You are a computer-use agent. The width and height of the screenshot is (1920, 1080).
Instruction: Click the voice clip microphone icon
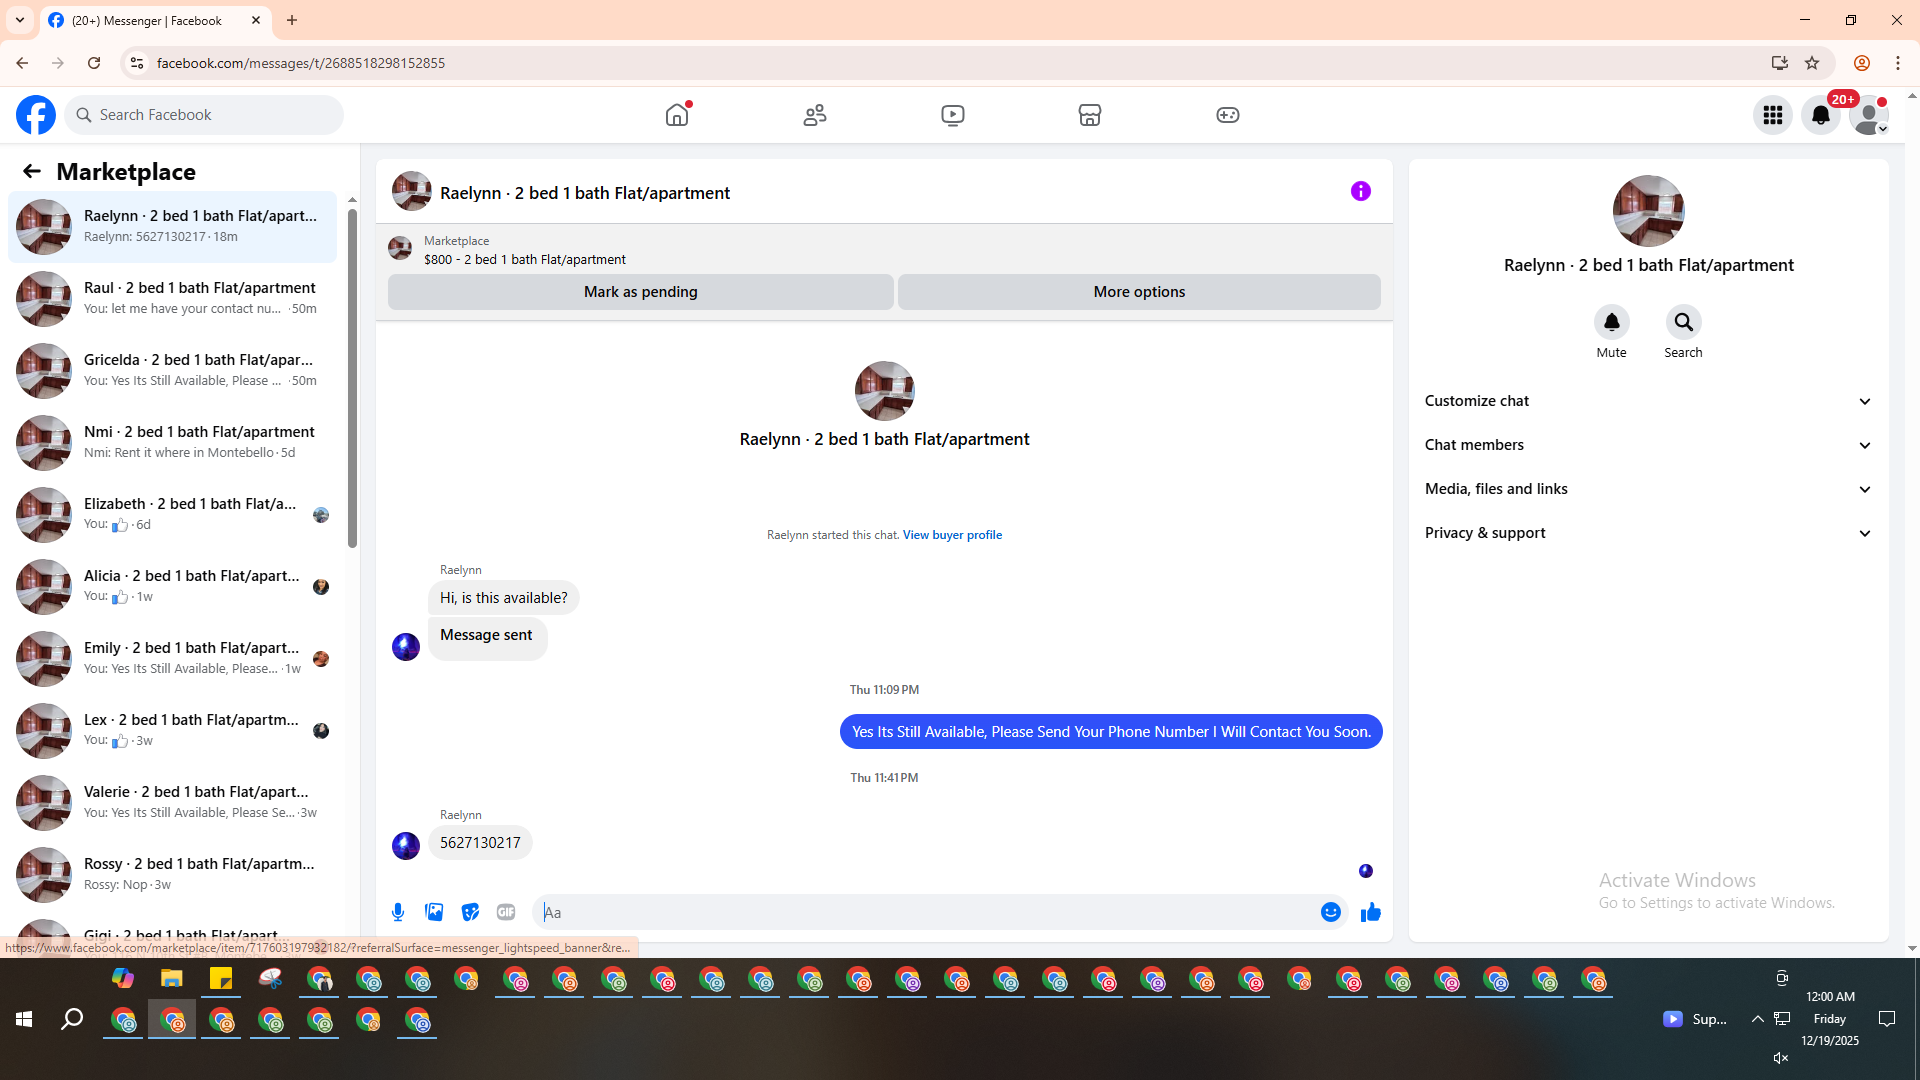(398, 912)
